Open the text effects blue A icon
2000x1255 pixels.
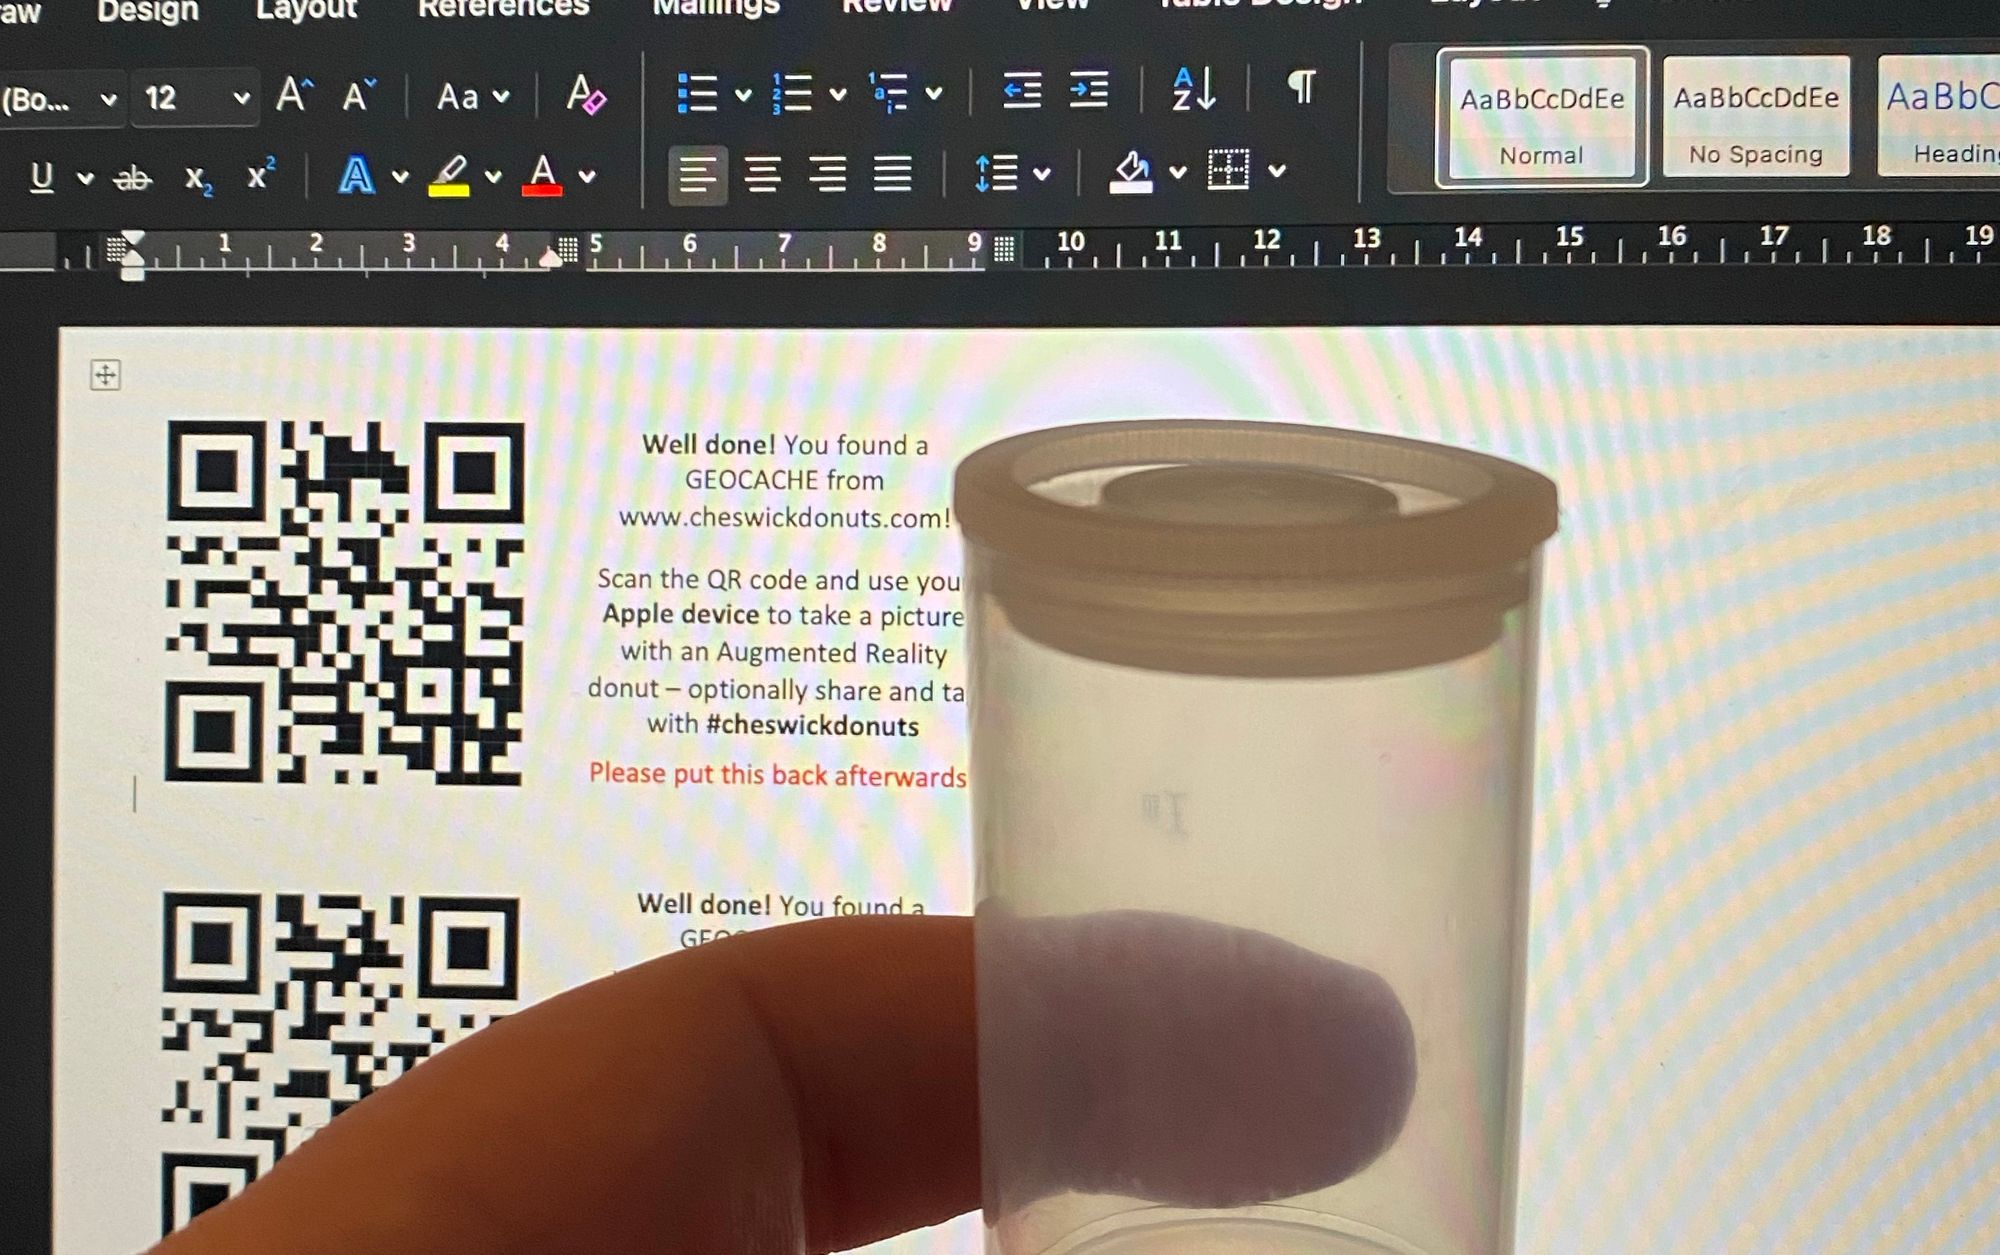point(357,176)
